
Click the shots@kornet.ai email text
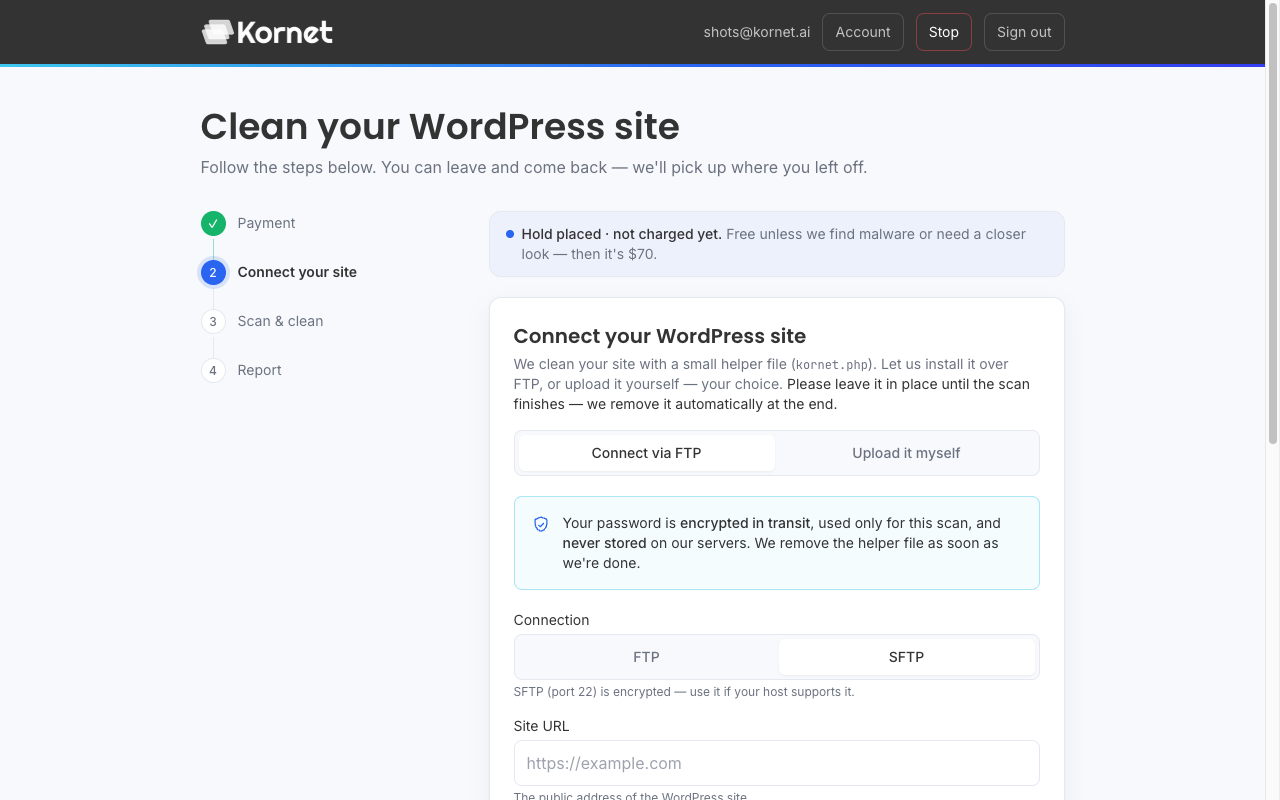coord(757,32)
